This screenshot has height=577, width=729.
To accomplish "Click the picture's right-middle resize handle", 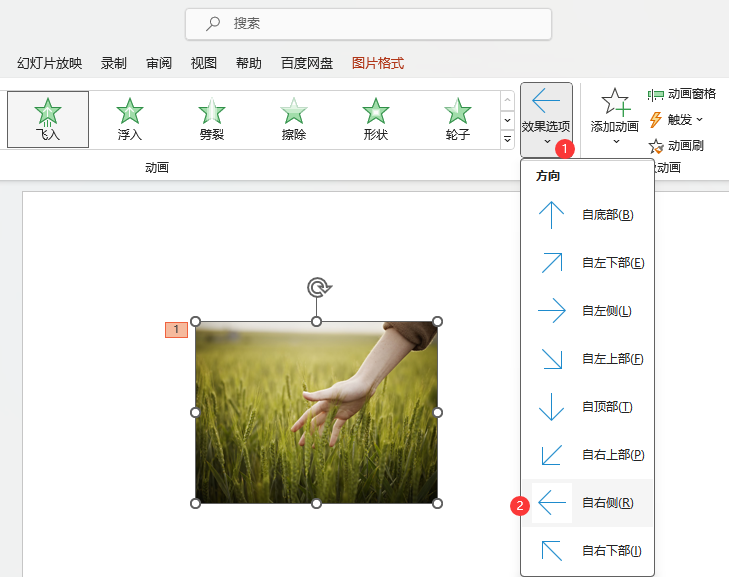I will coord(437,412).
